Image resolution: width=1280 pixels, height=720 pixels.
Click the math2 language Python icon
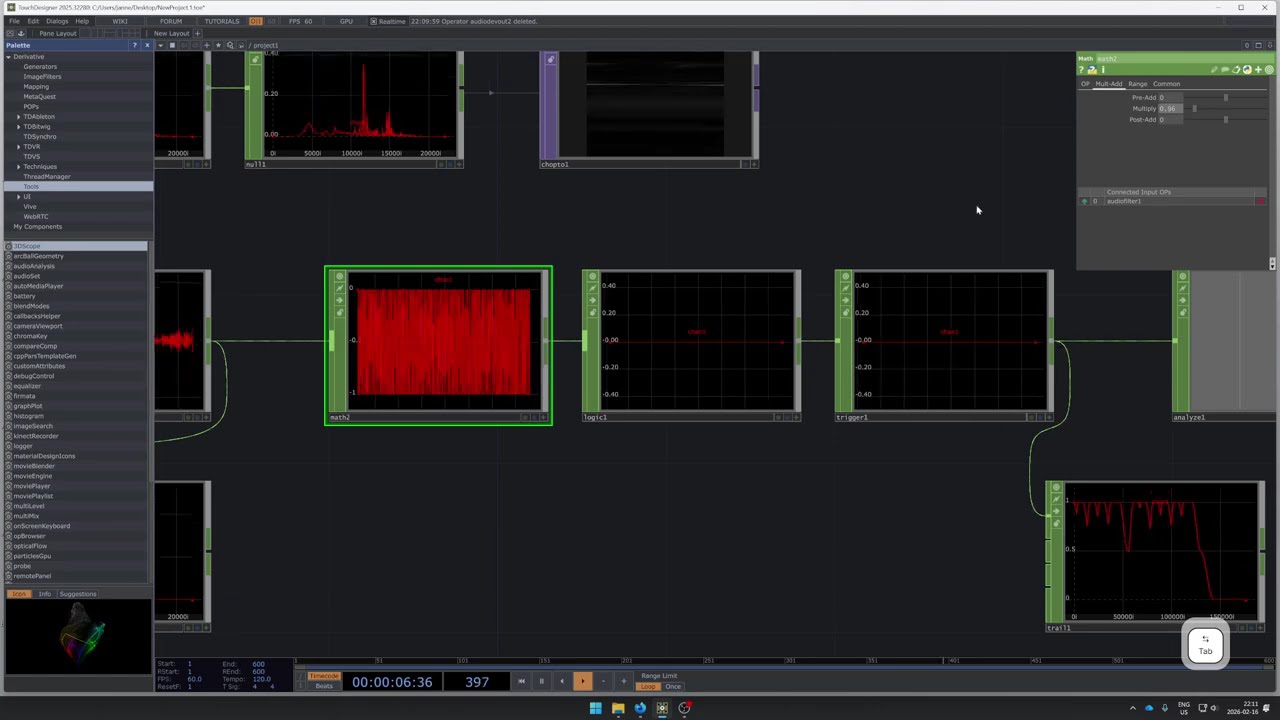coord(1247,70)
